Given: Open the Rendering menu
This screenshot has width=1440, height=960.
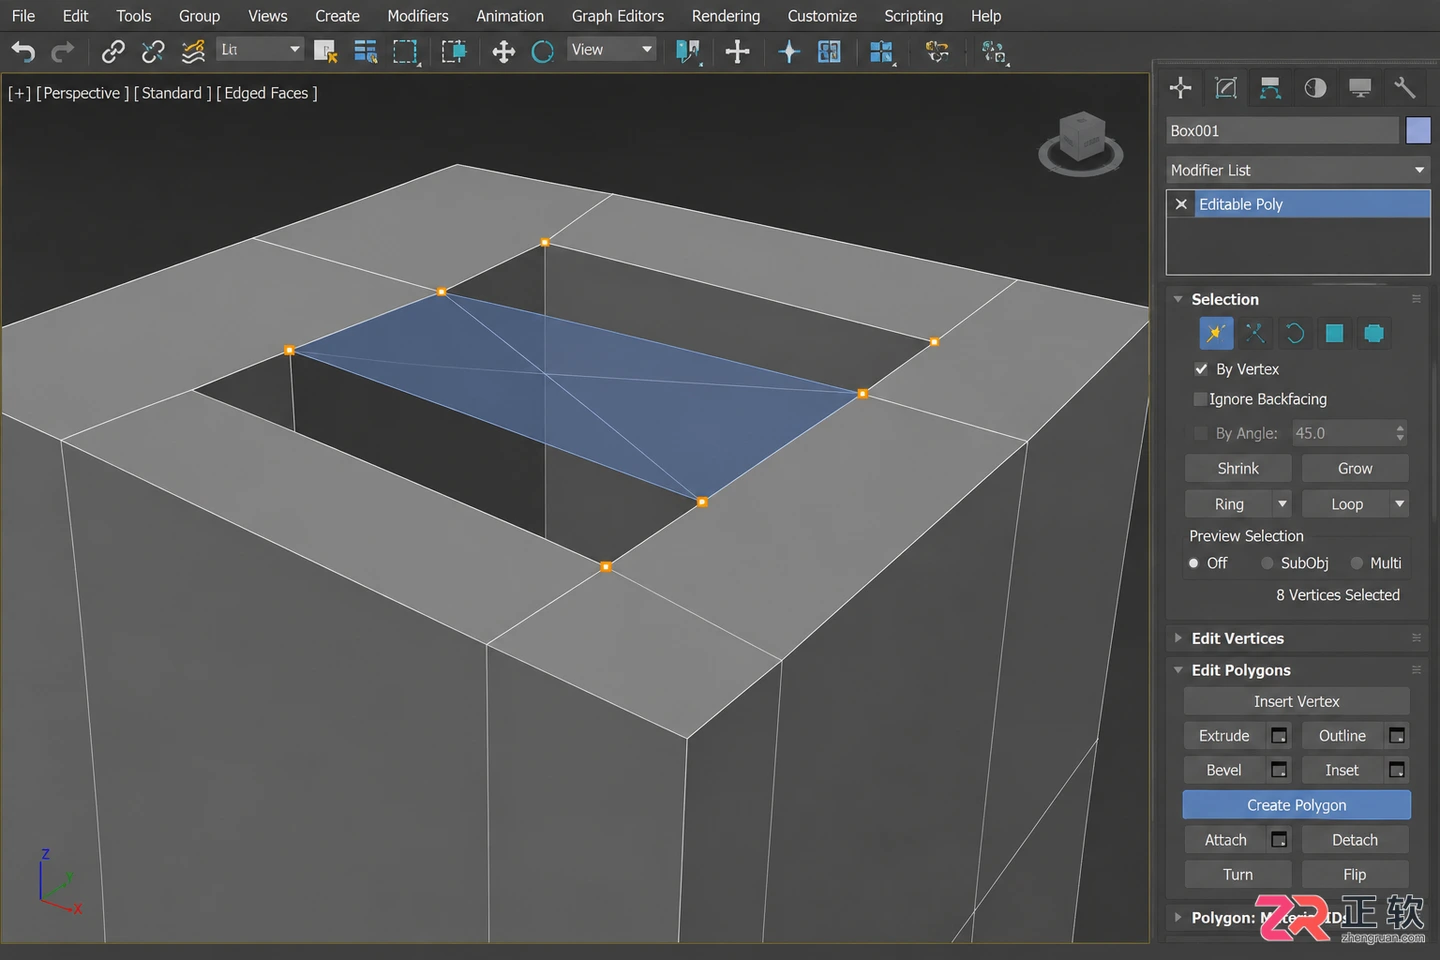Looking at the screenshot, I should click(726, 16).
